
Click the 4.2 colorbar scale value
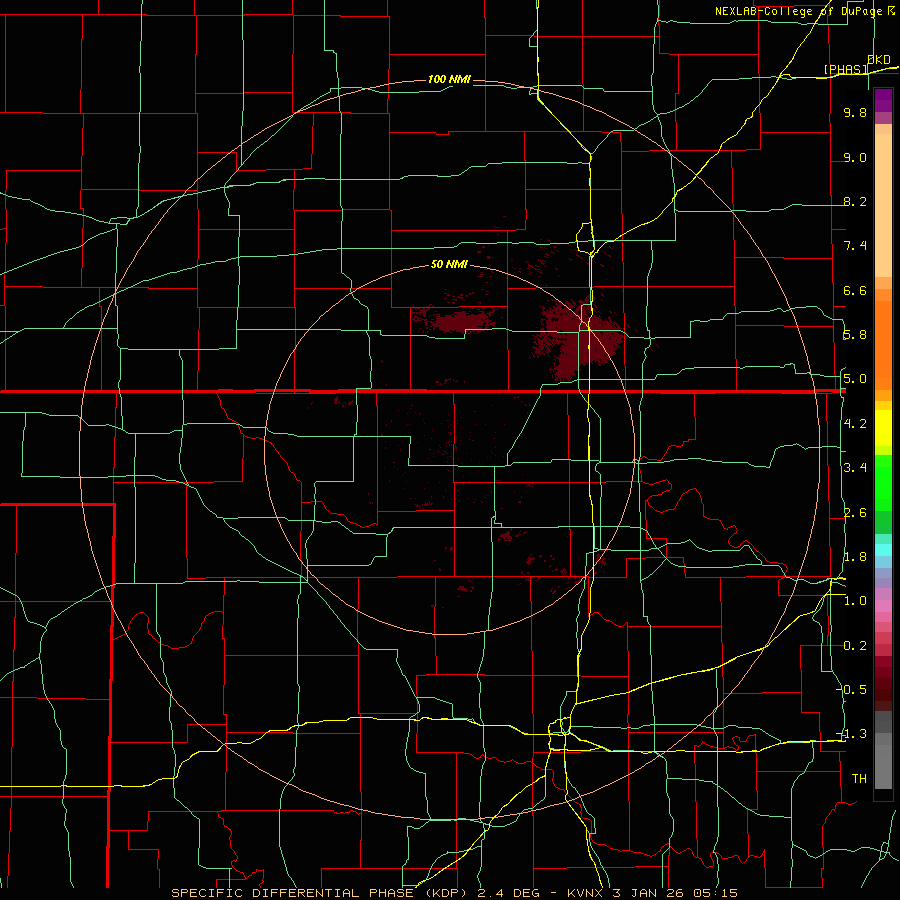(855, 424)
